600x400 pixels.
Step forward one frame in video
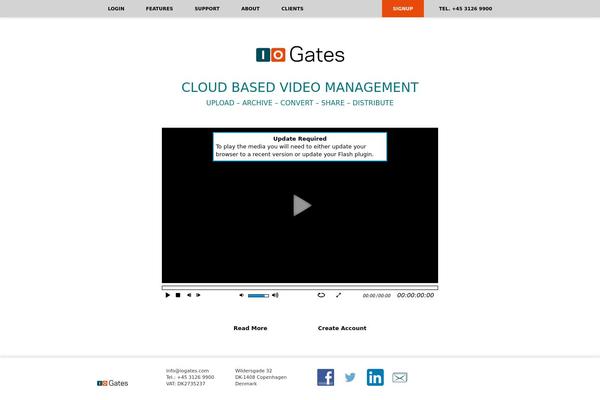point(198,295)
